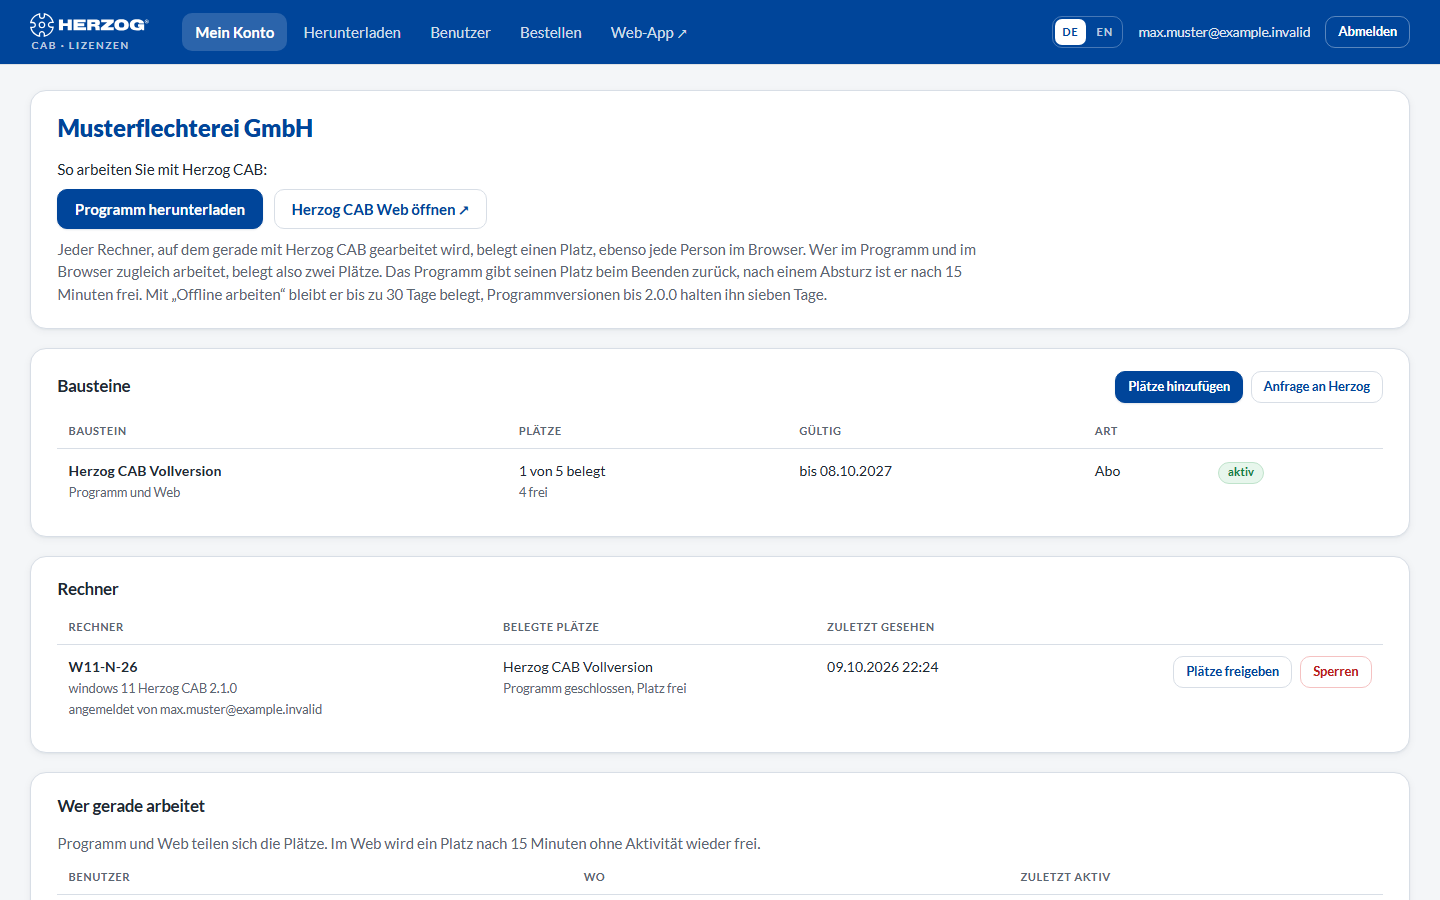The height and width of the screenshot is (900, 1440).
Task: Click the '1 von 5 belegt' cell
Action: [562, 471]
